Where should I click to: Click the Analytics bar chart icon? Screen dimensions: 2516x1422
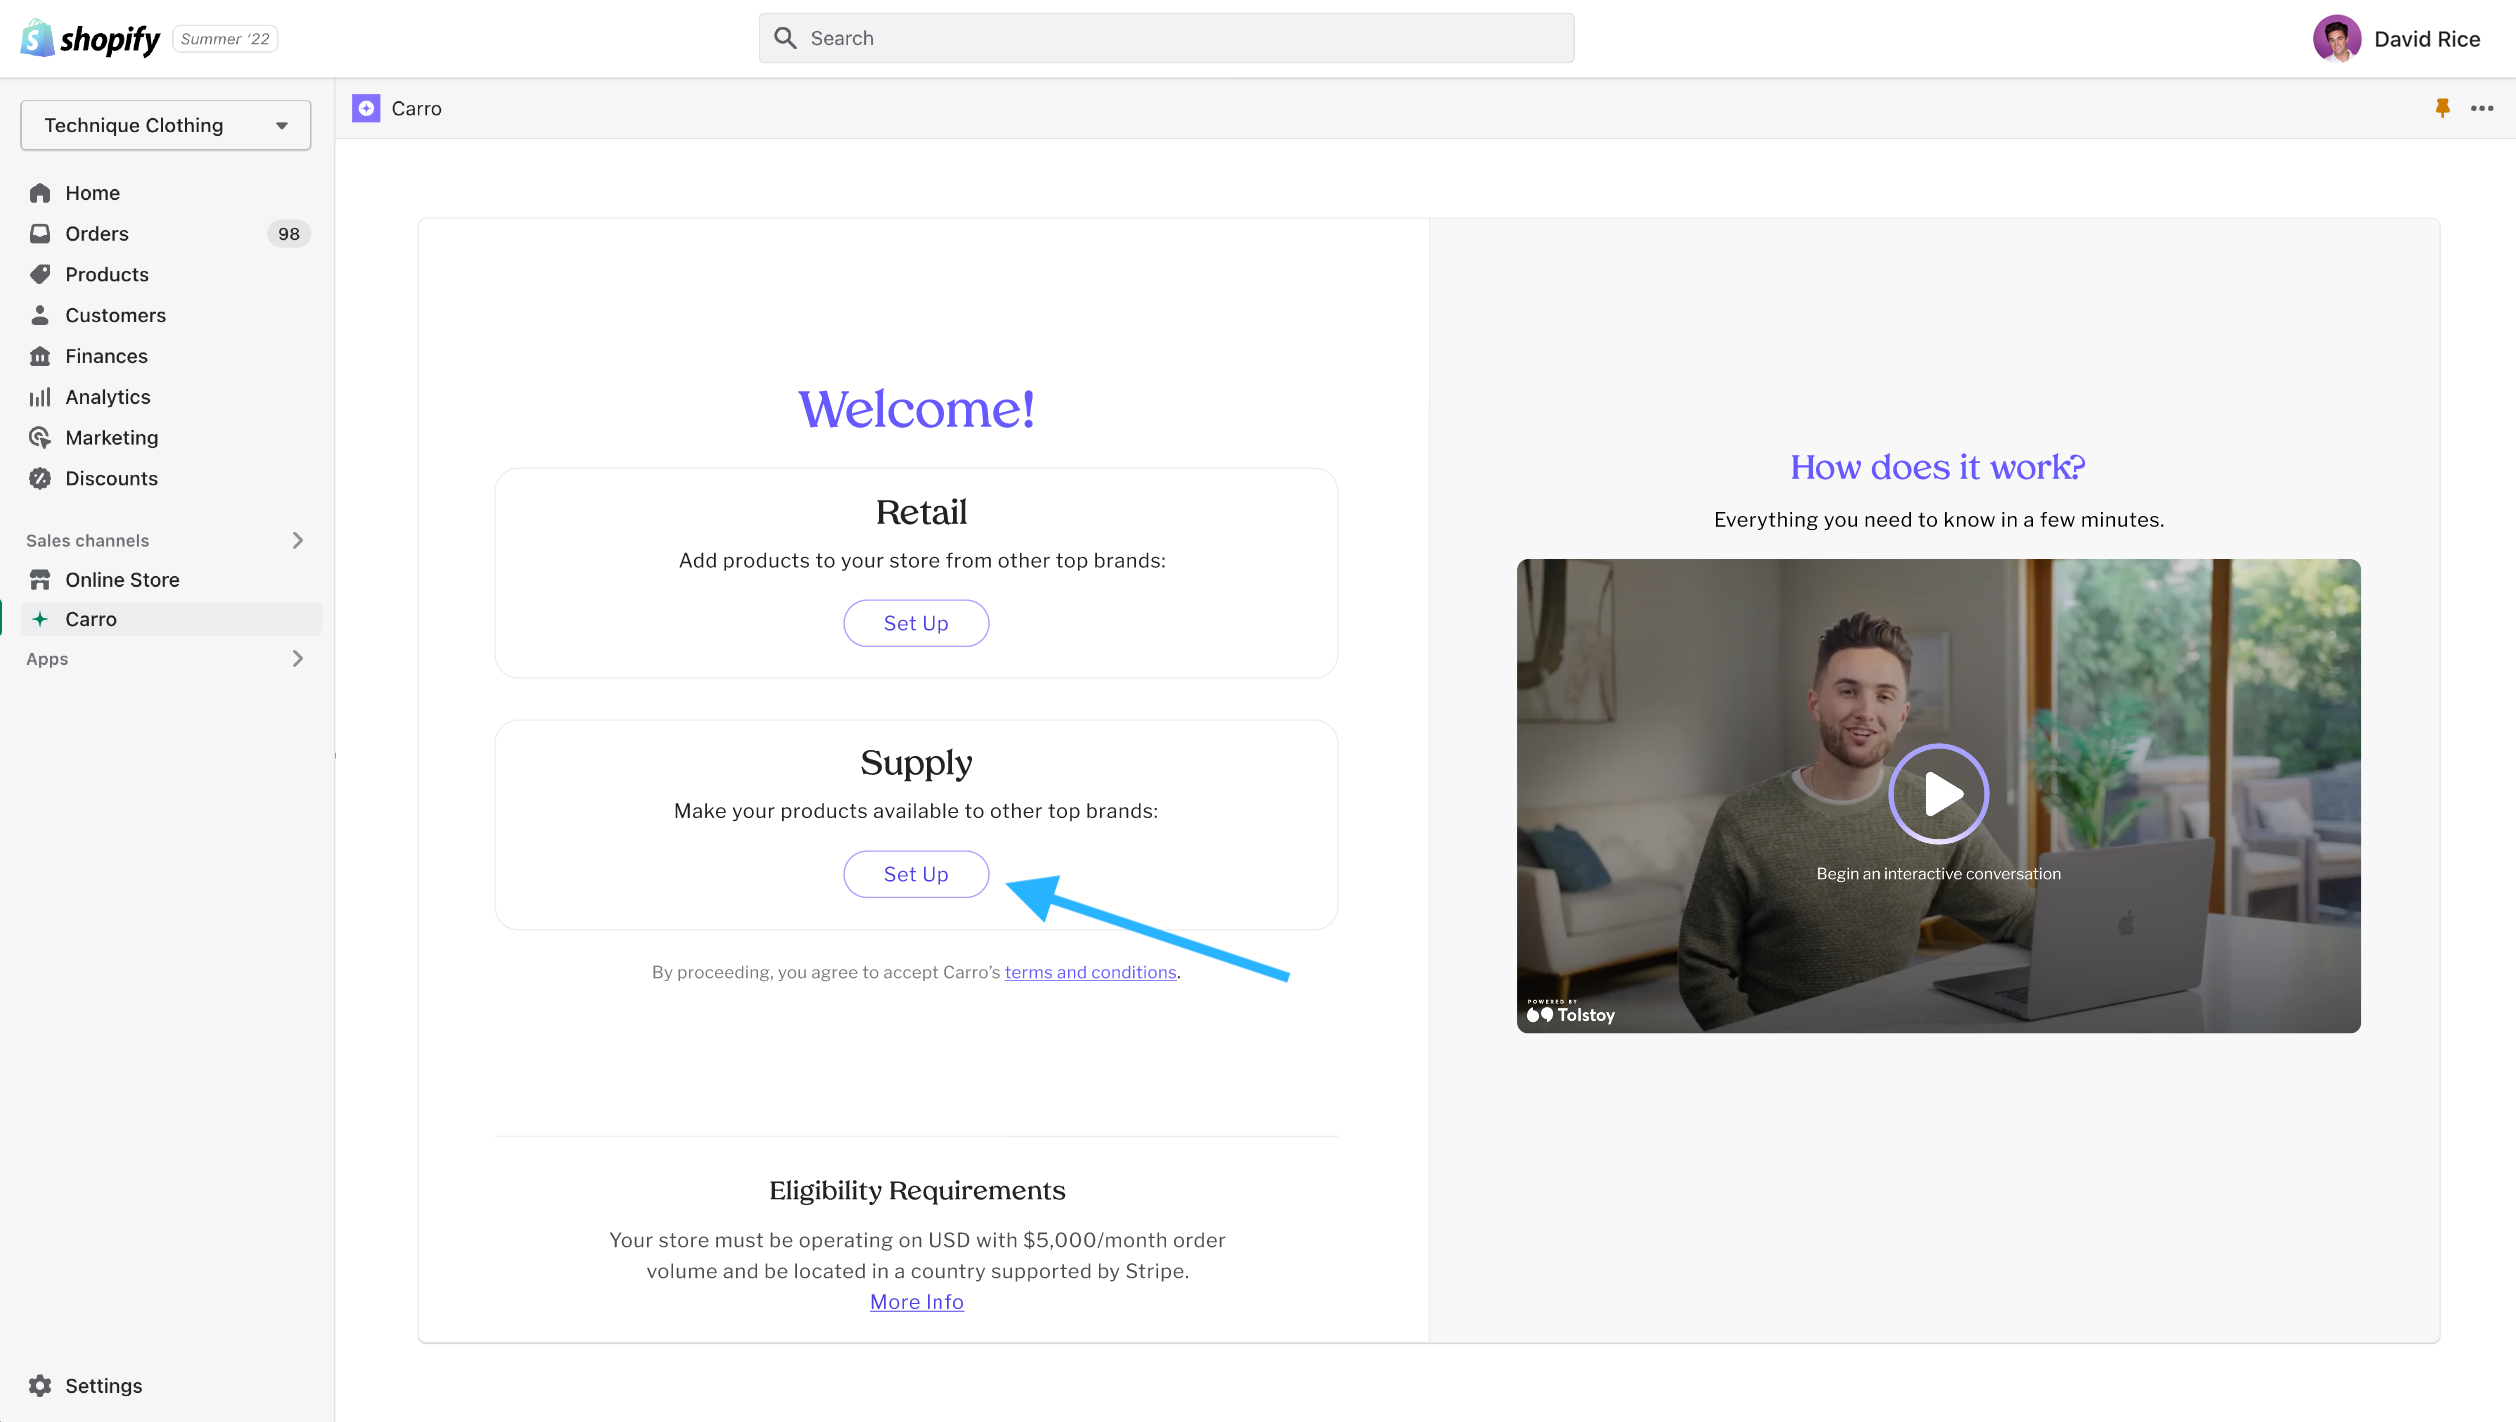pos(40,397)
